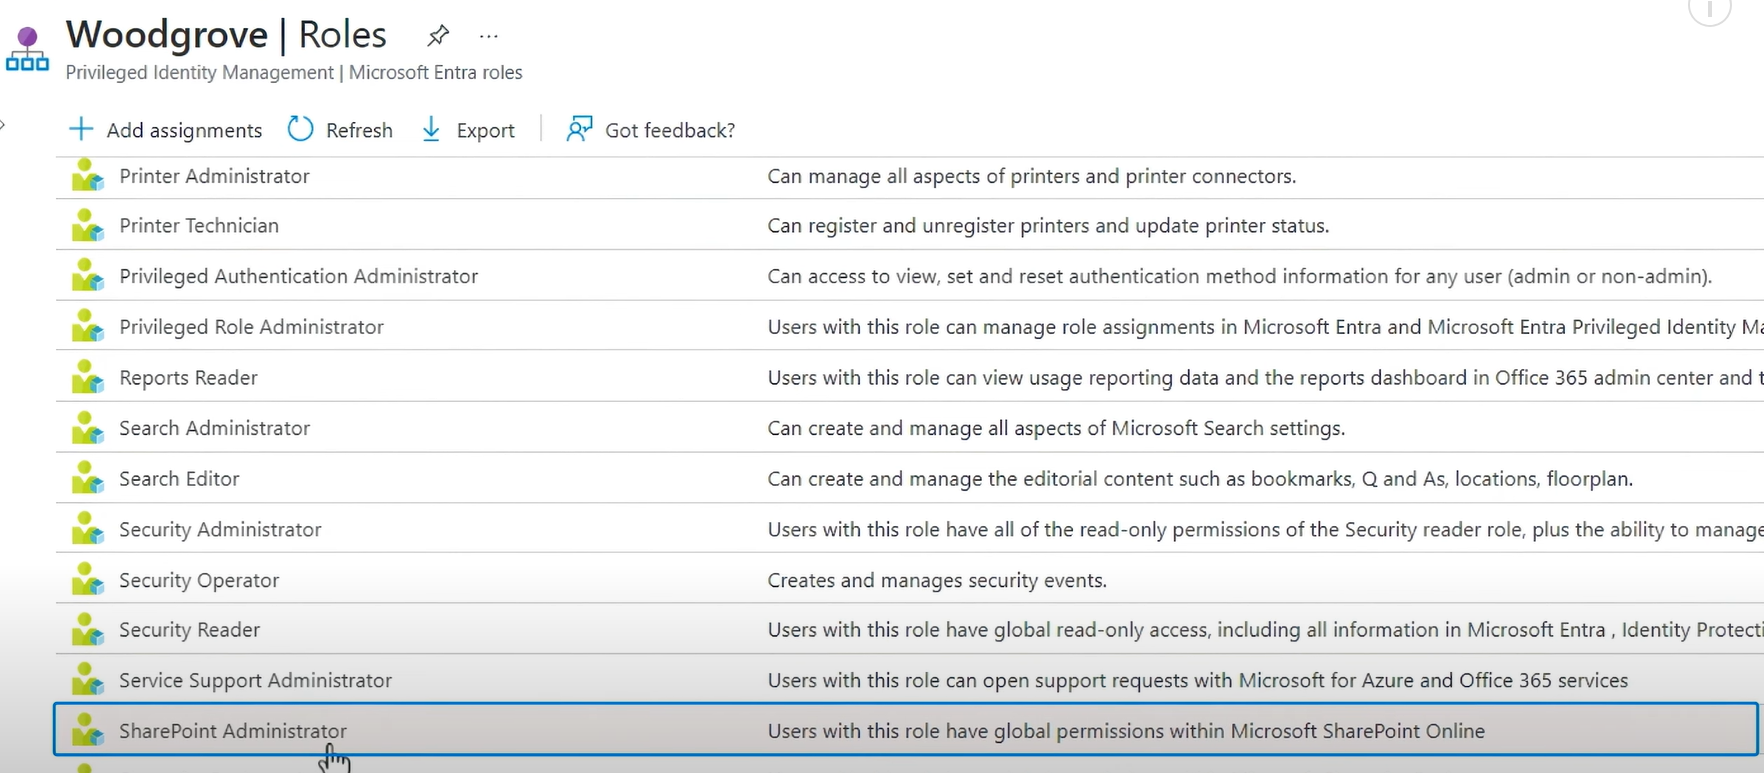Viewport: 1764px width, 774px height.
Task: Click the role icon beside Security Operator
Action: coord(88,580)
